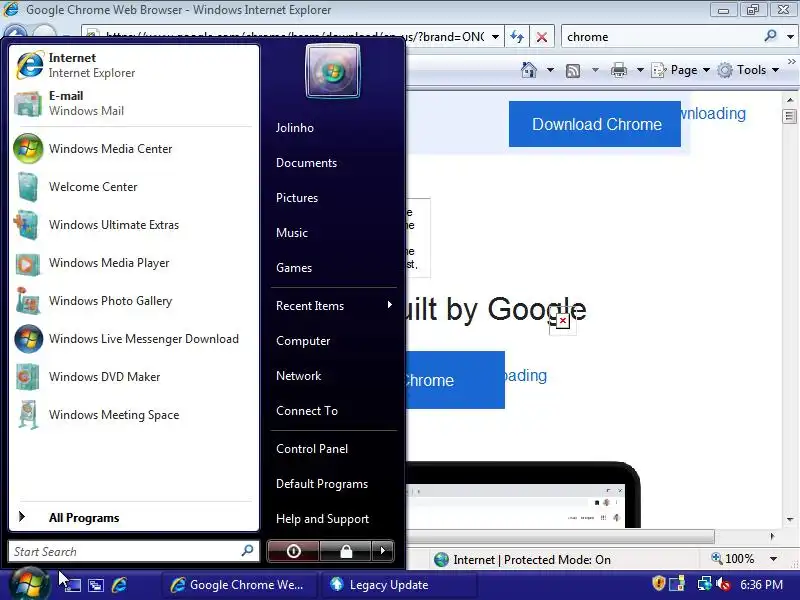Open Windows Ultimate Extras
The width and height of the screenshot is (800, 600).
pos(134,224)
